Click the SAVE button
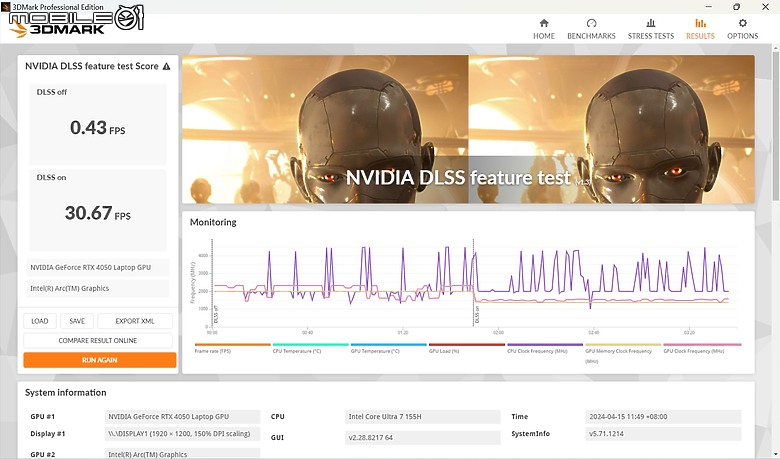 click(x=77, y=321)
